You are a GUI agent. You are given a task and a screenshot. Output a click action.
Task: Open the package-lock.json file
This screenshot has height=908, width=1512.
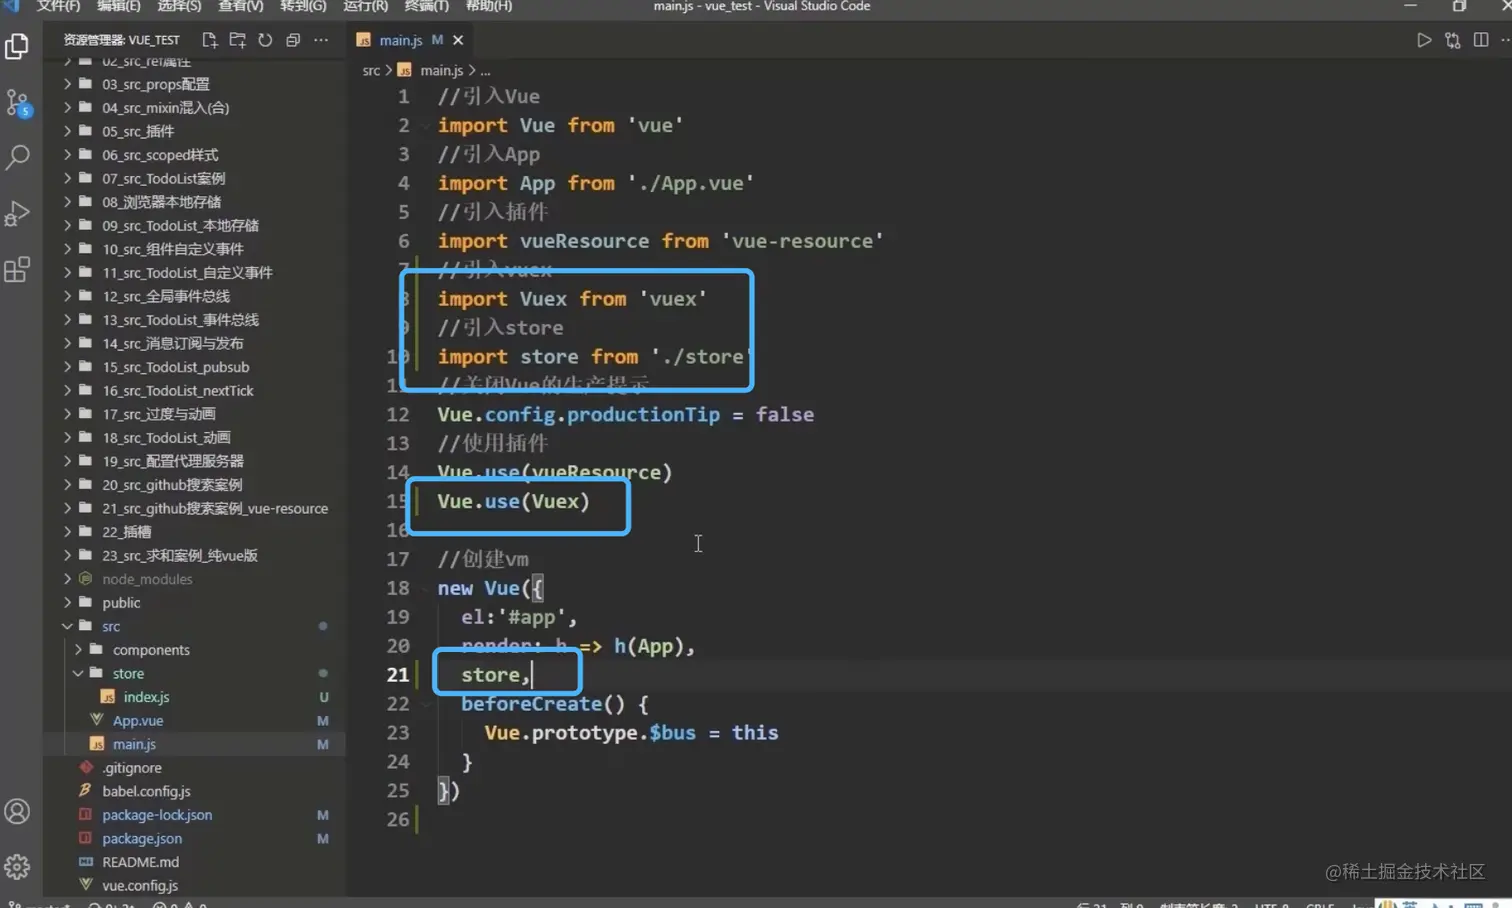coord(156,815)
